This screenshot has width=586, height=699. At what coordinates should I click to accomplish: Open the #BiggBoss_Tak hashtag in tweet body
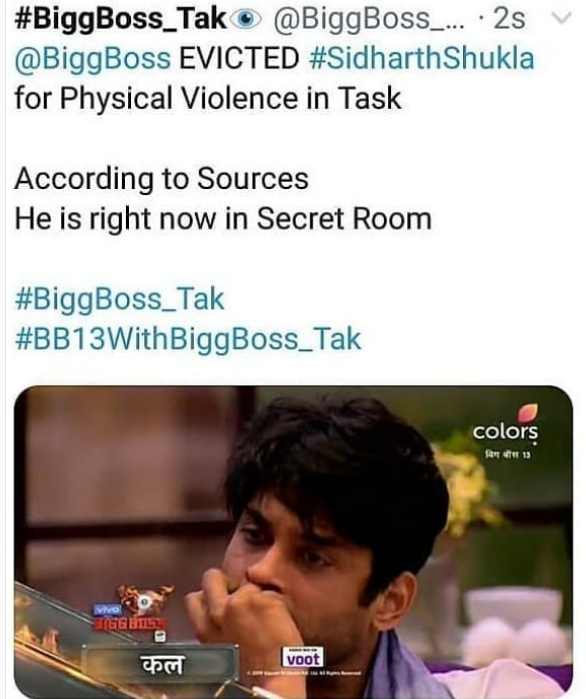(119, 299)
